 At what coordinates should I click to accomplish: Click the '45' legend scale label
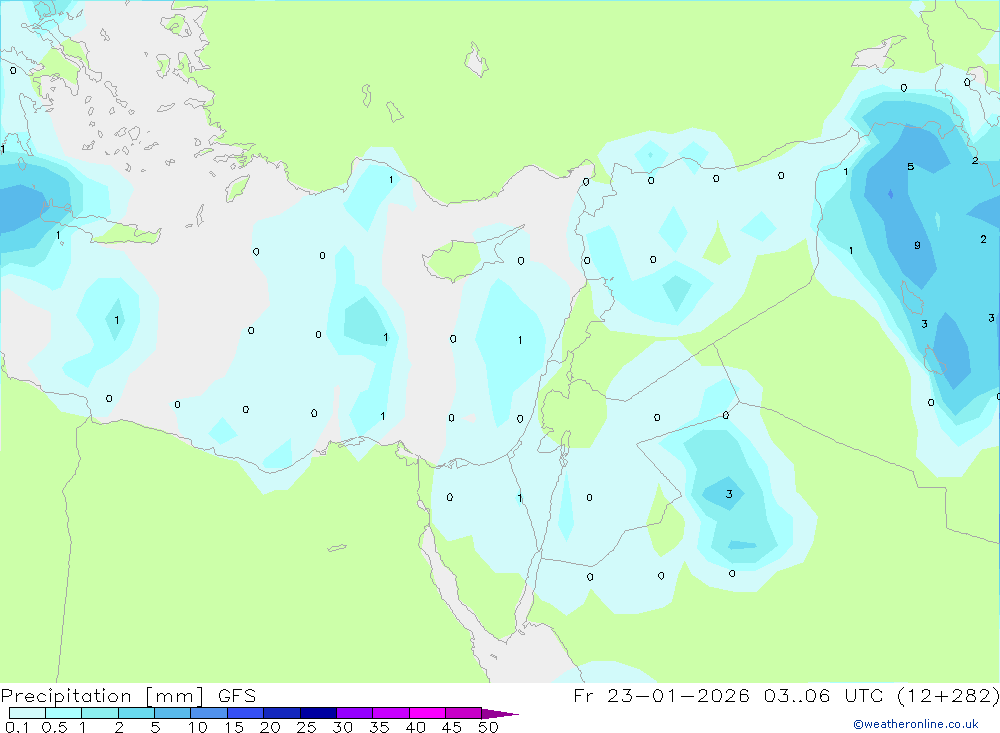click(x=452, y=727)
